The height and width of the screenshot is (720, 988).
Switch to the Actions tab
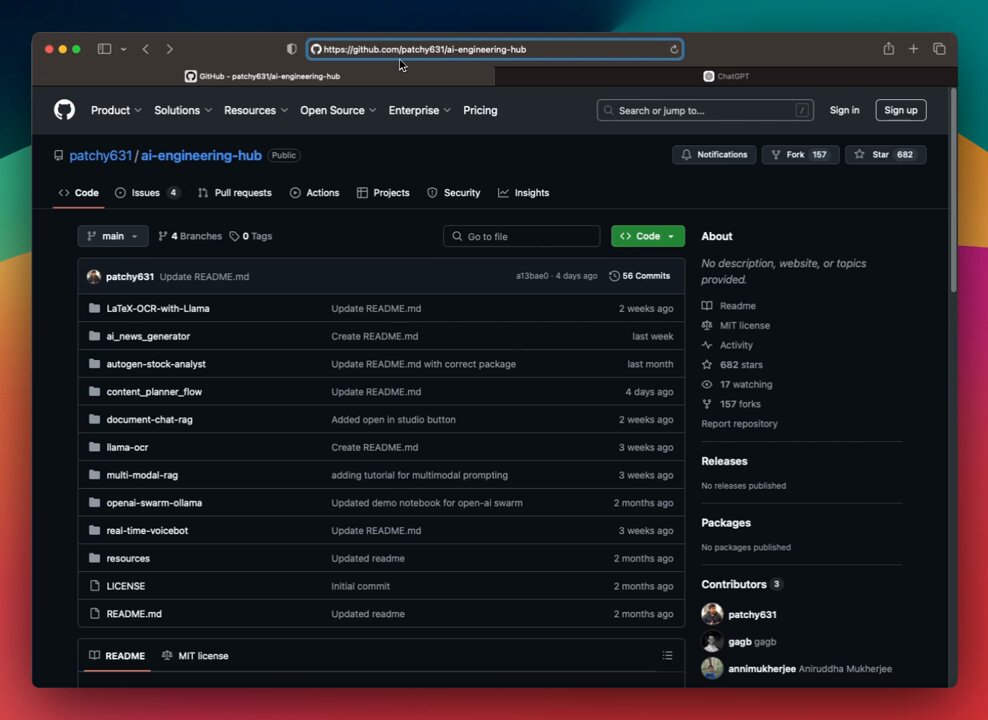pyautogui.click(x=314, y=193)
